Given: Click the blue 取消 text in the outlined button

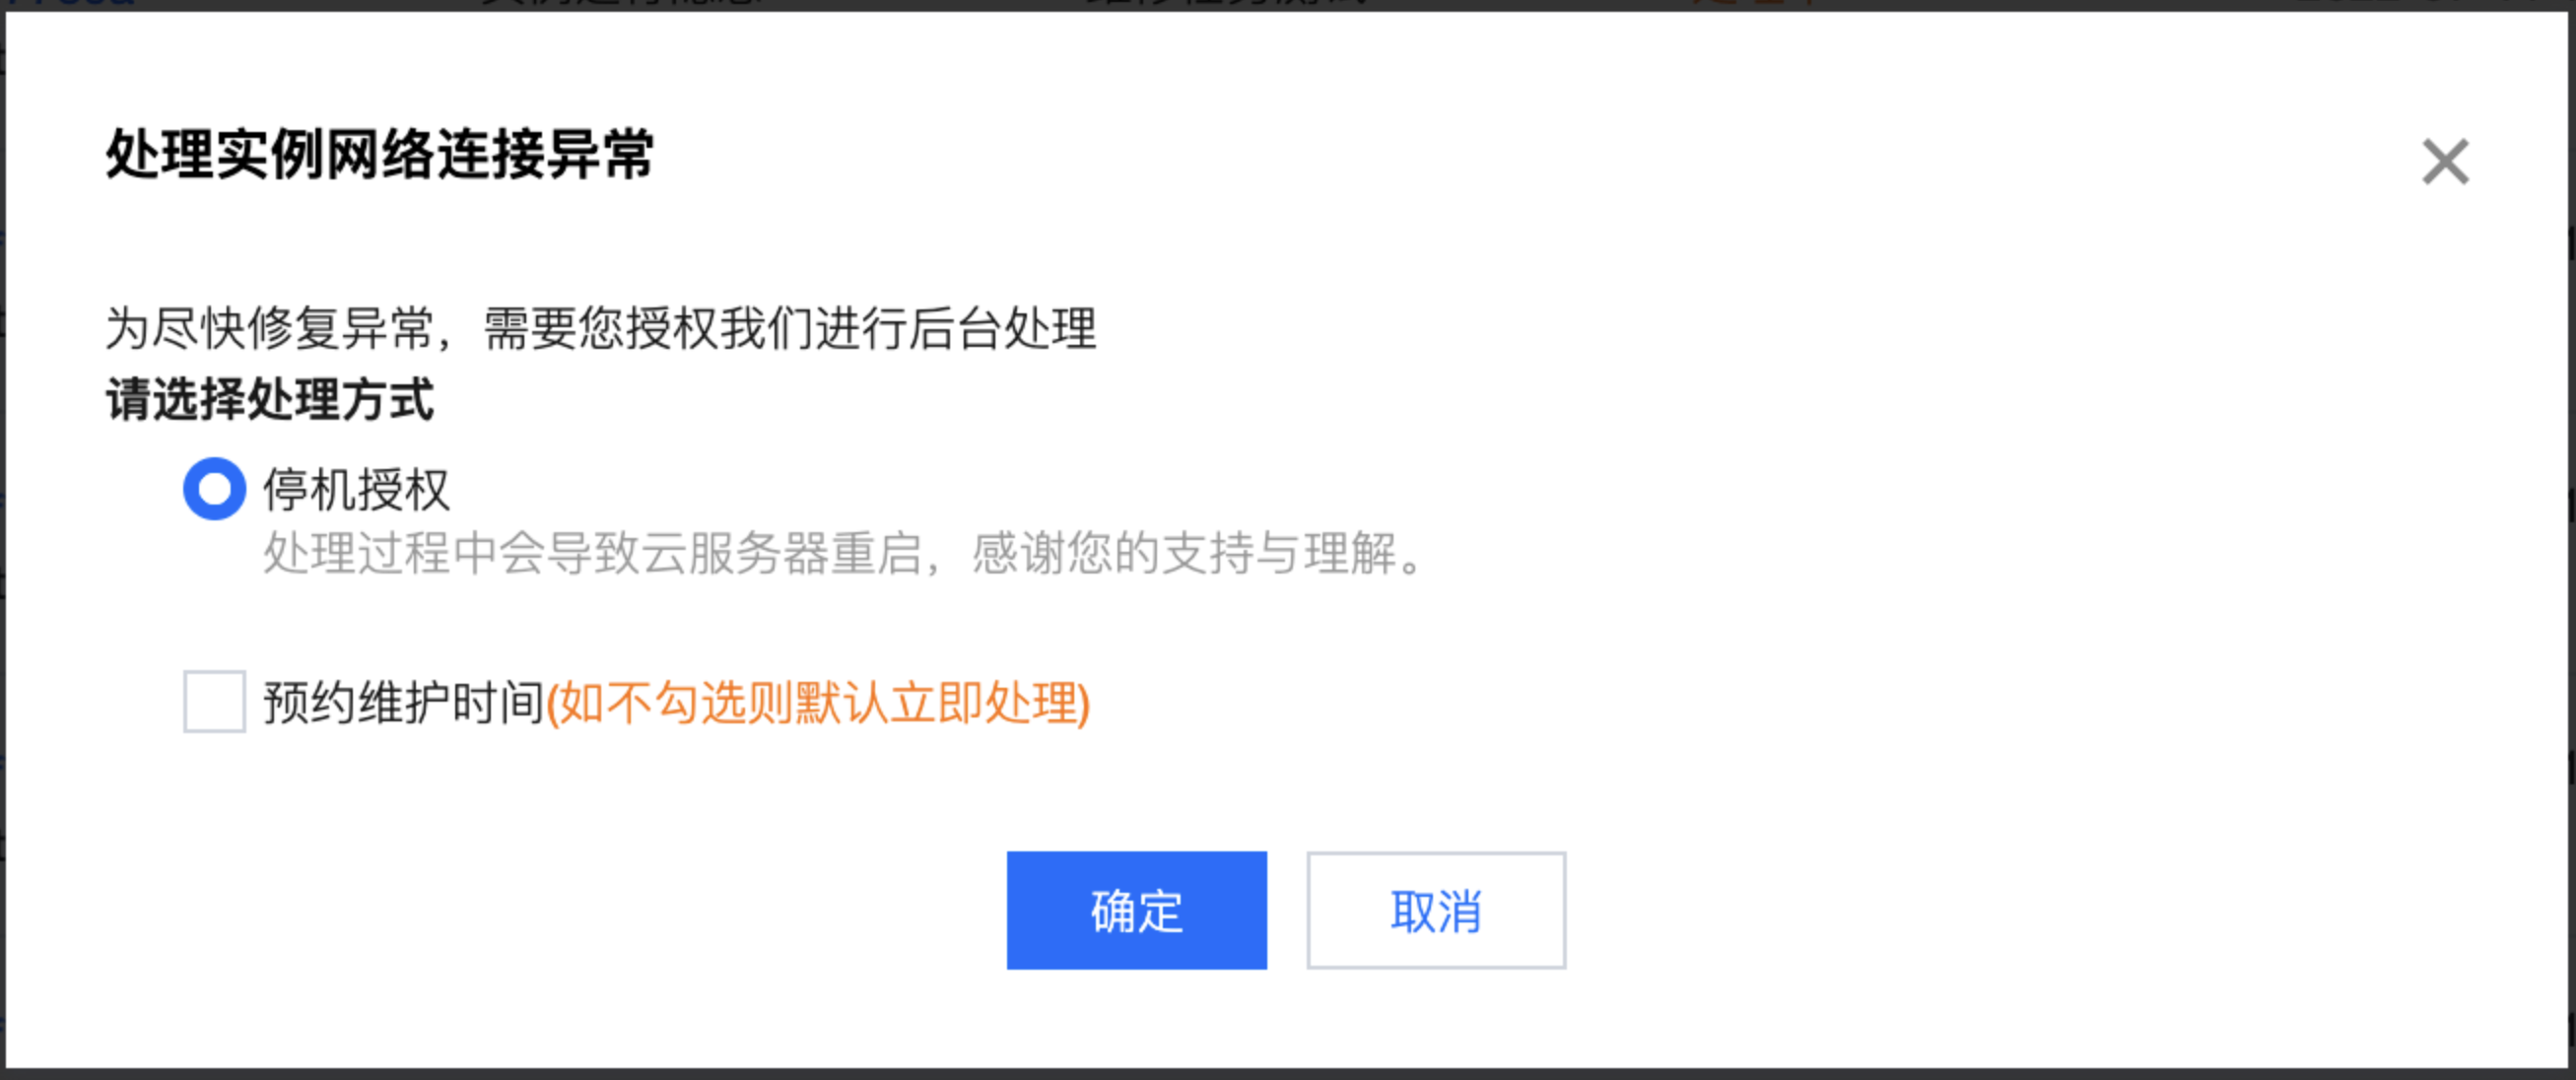Looking at the screenshot, I should pyautogui.click(x=1436, y=911).
